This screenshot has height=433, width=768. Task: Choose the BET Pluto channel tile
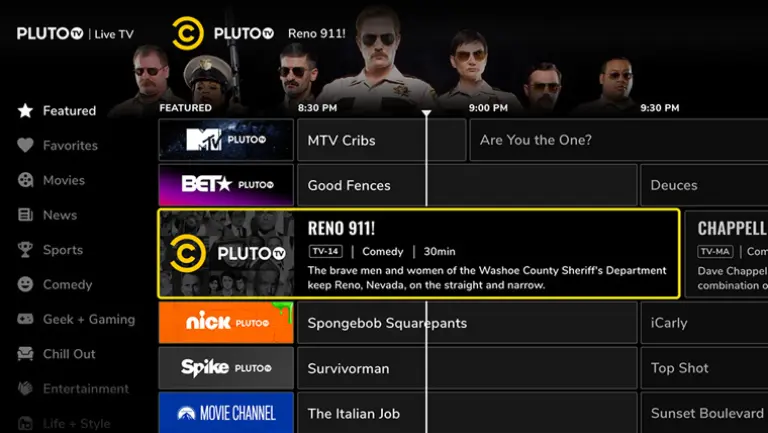[x=226, y=185]
